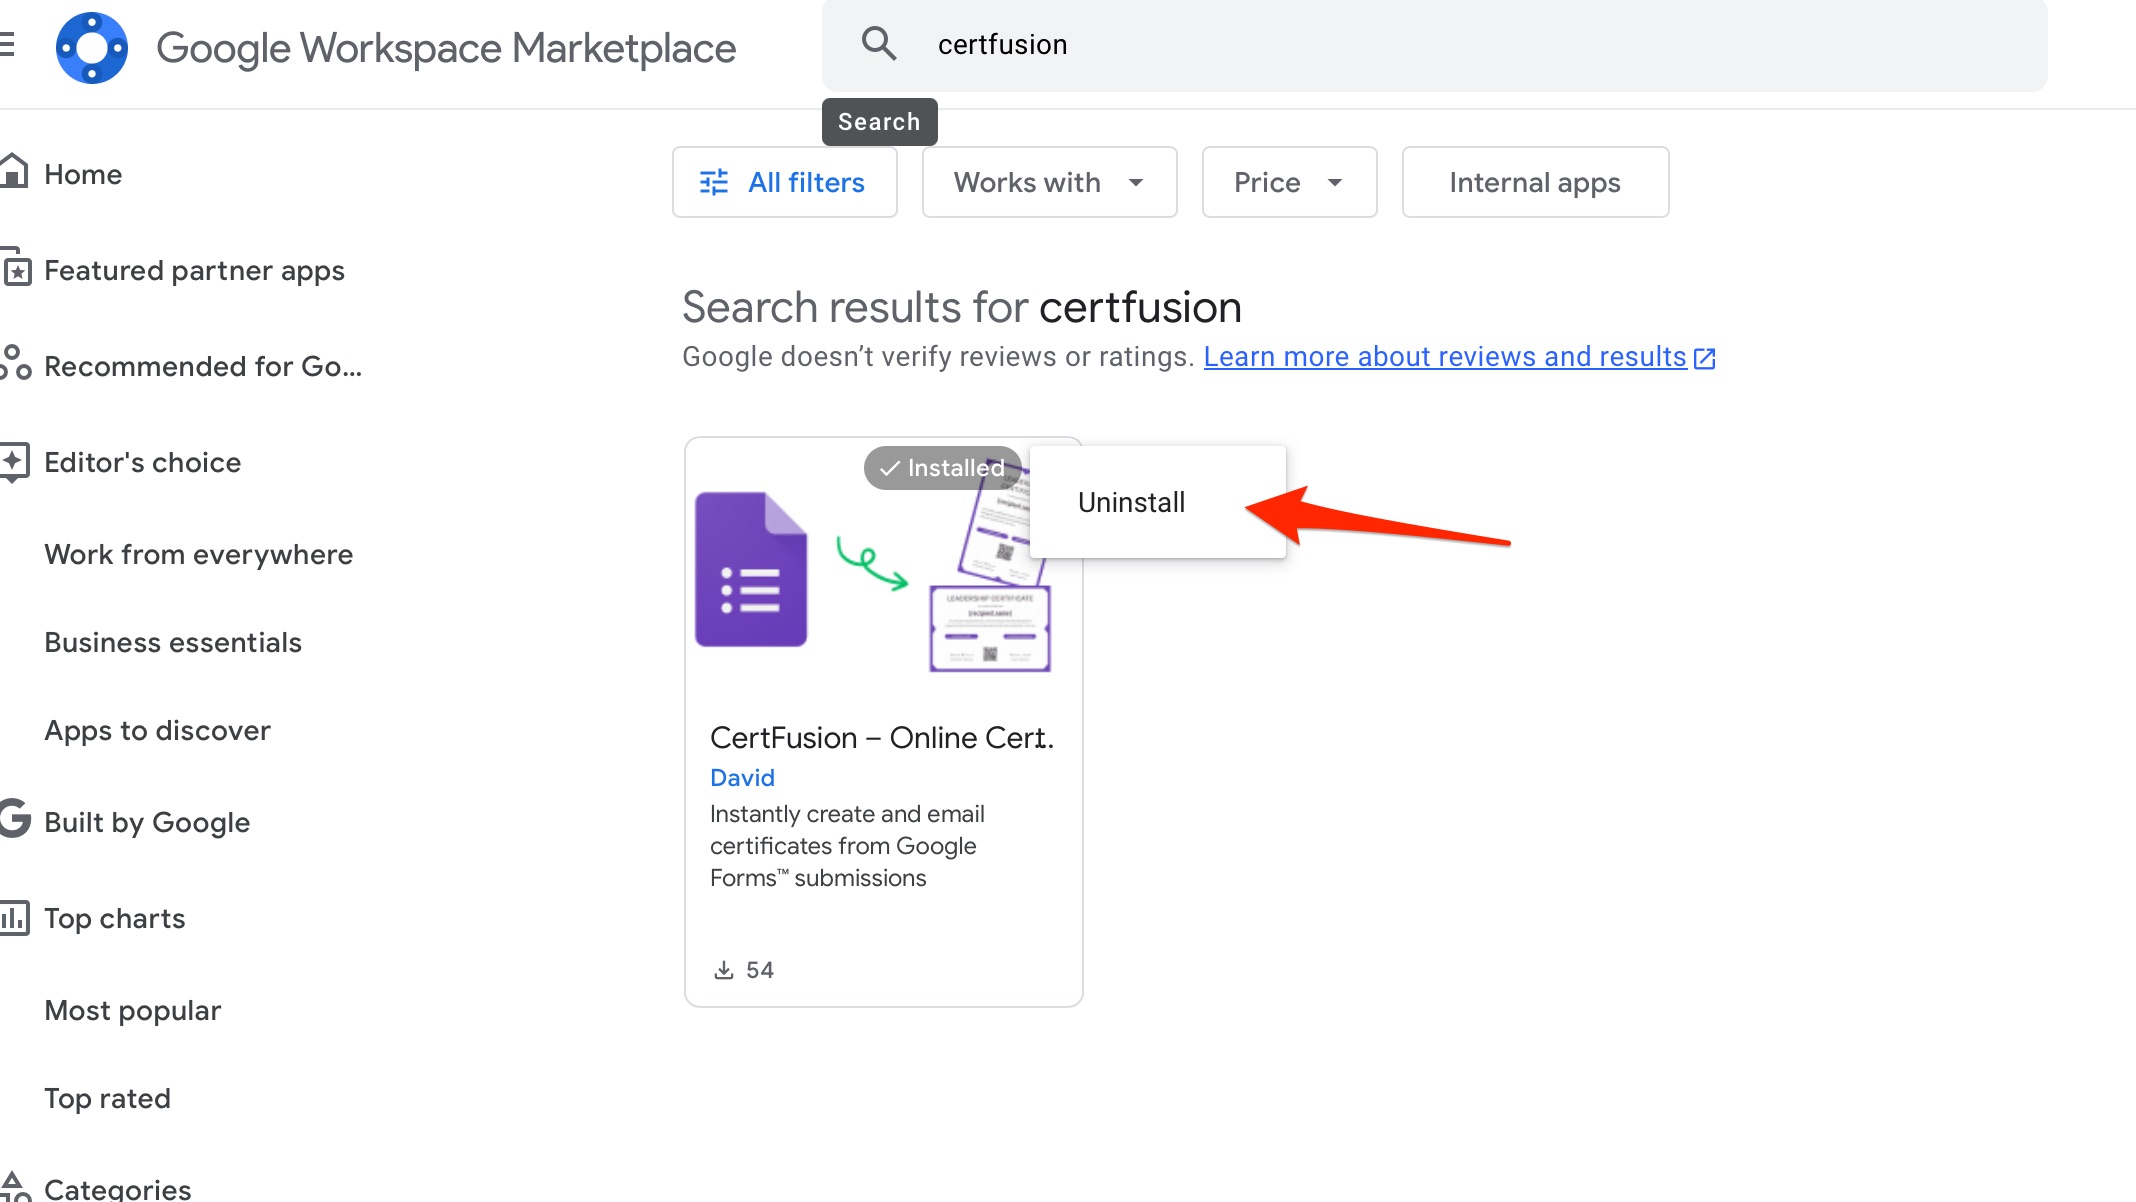2136x1202 pixels.
Task: Select Uninstall from the context menu
Action: [x=1131, y=501]
